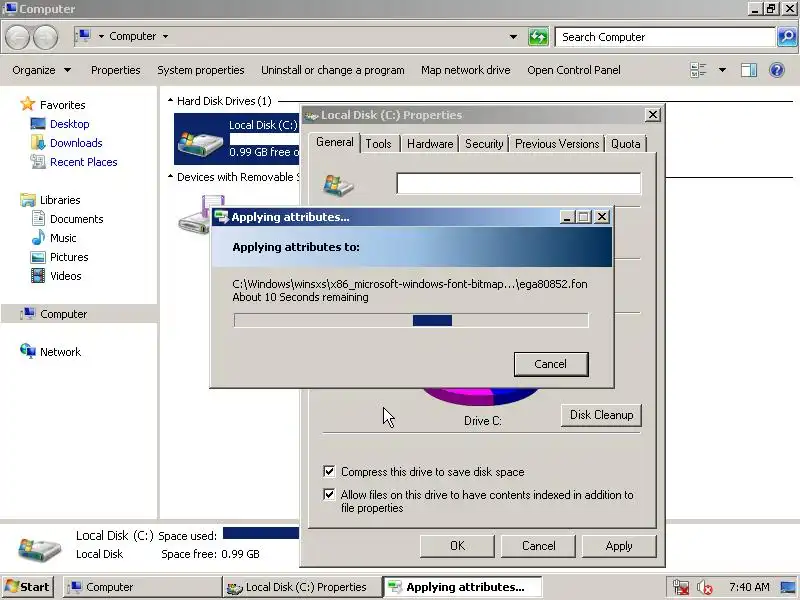Click the Search Computer input box

click(x=664, y=37)
